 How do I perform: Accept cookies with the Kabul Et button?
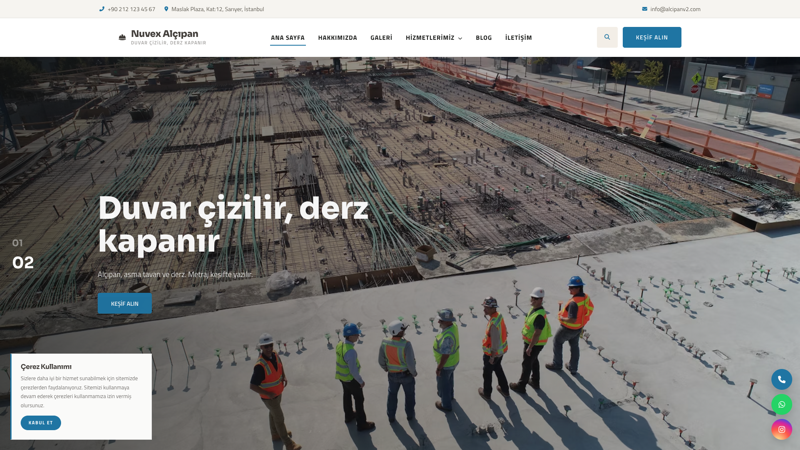pyautogui.click(x=41, y=423)
